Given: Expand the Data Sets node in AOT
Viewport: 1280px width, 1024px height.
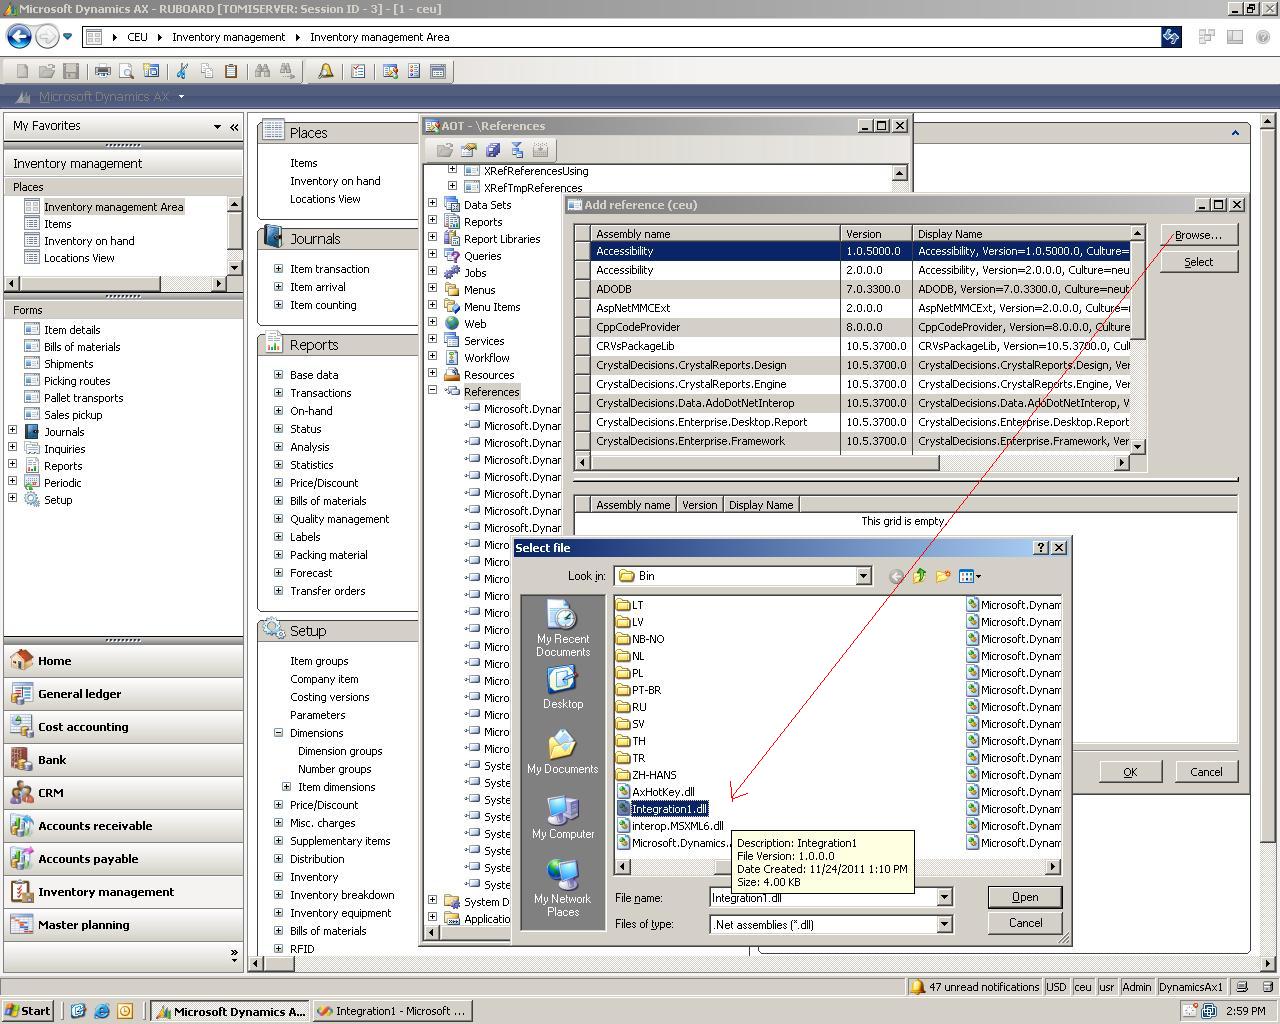Looking at the screenshot, I should 433,204.
